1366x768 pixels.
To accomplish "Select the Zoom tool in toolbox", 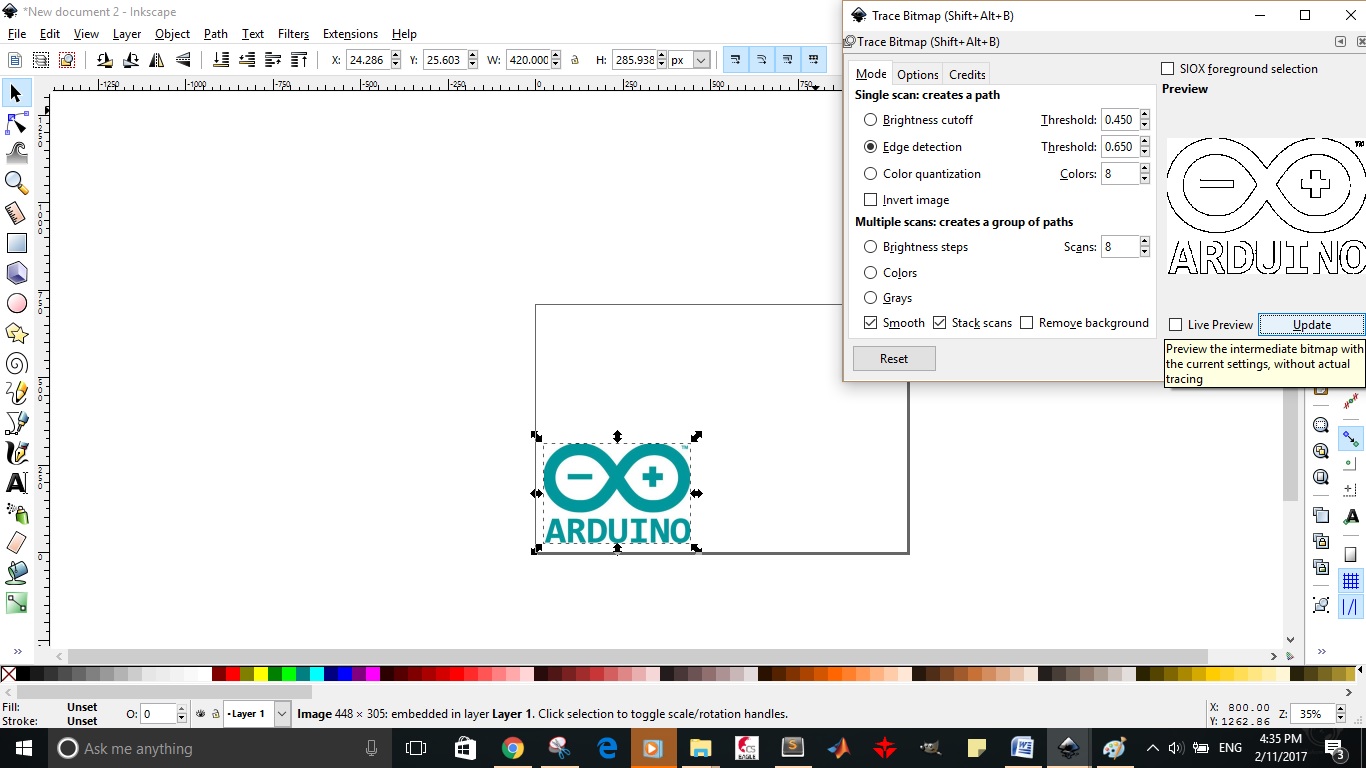I will [17, 183].
